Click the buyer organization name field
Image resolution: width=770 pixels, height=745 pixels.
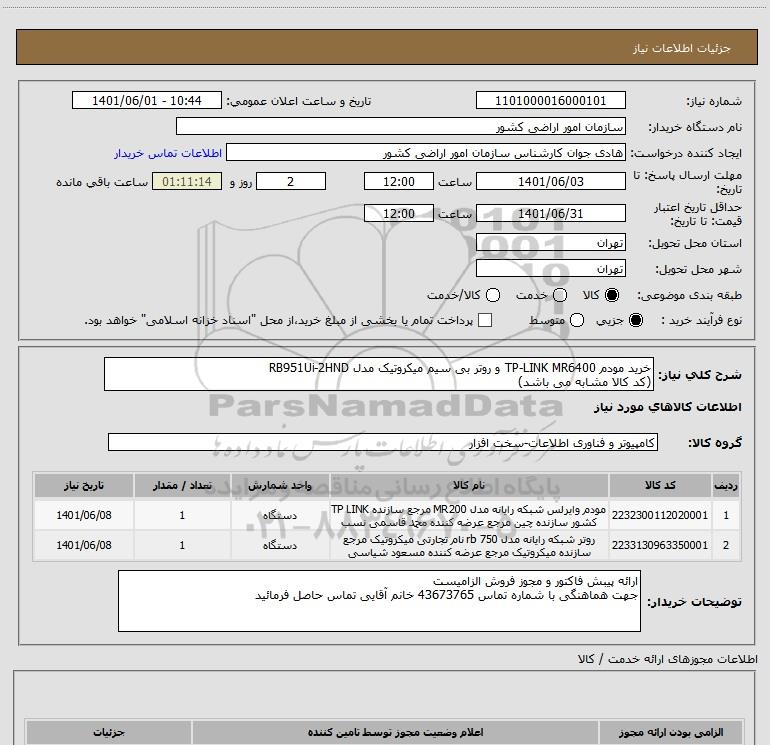[401, 126]
